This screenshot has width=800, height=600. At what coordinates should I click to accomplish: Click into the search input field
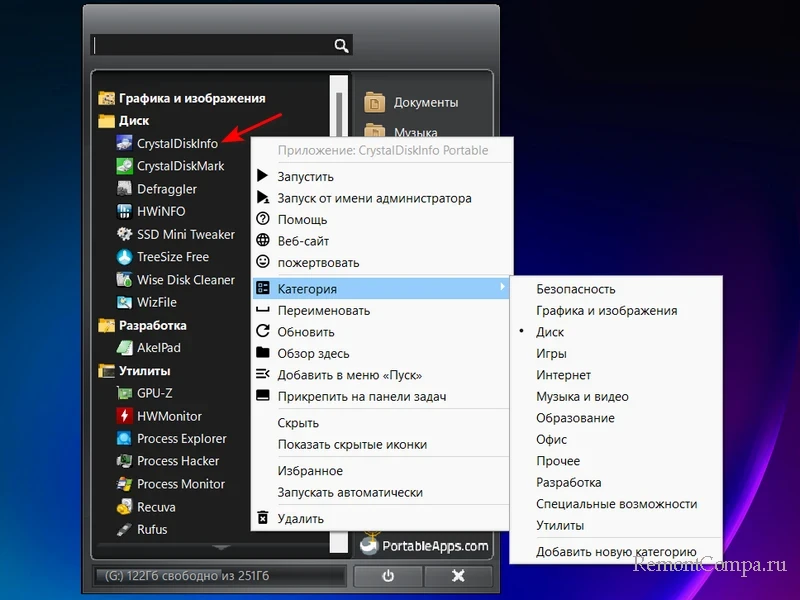(210, 45)
